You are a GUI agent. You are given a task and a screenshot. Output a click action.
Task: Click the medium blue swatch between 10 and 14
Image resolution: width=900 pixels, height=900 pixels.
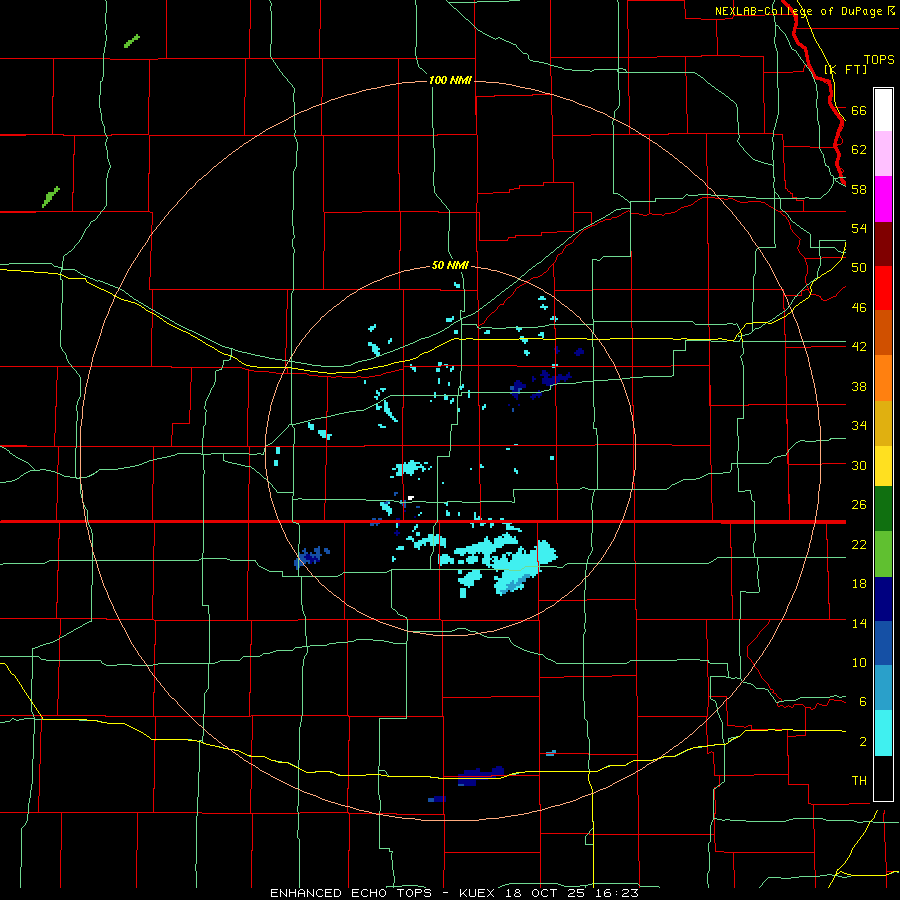click(883, 643)
